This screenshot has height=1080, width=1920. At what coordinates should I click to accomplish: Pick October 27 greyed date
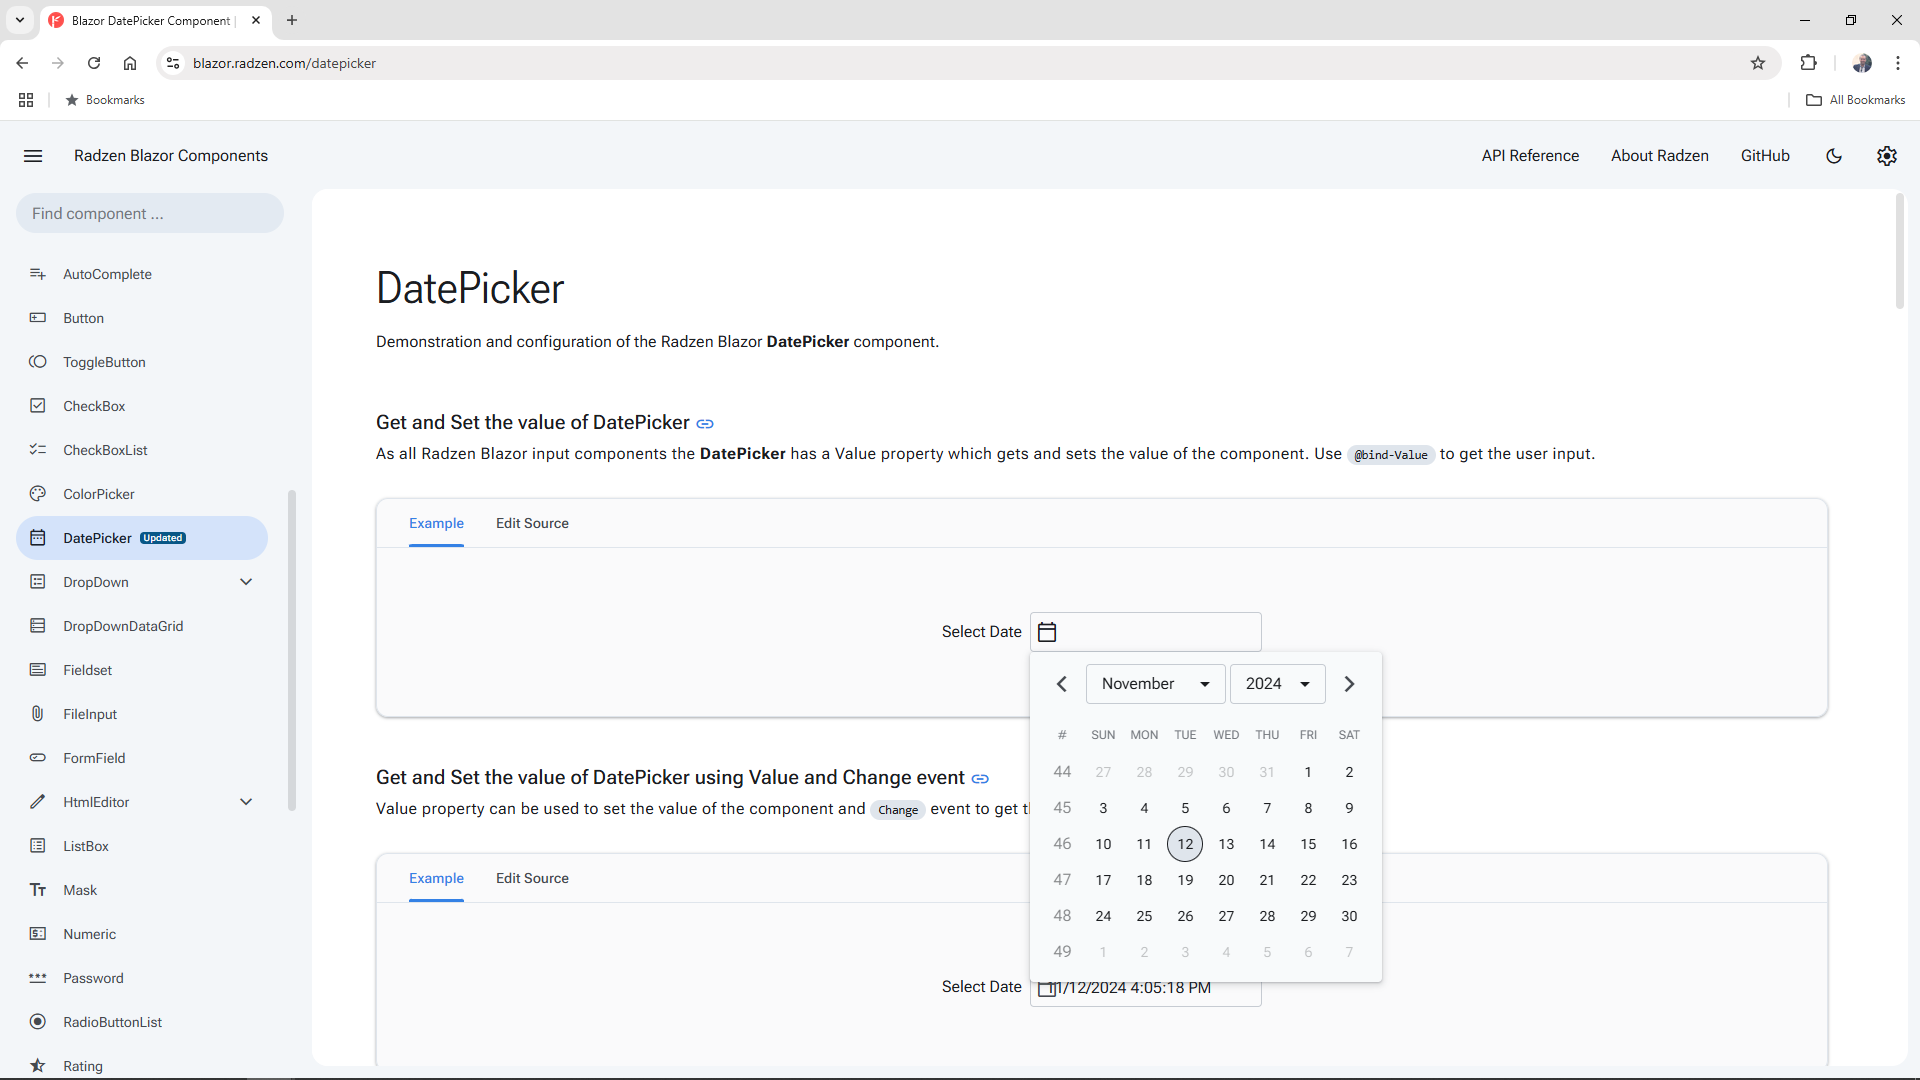coord(1103,772)
